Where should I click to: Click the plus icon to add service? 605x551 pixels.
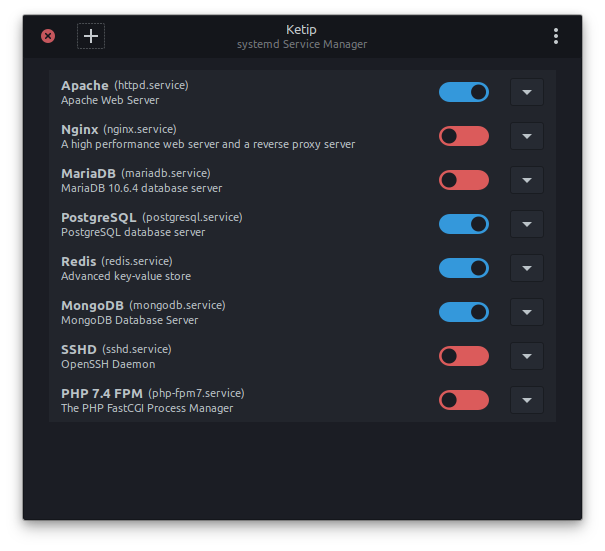point(91,36)
